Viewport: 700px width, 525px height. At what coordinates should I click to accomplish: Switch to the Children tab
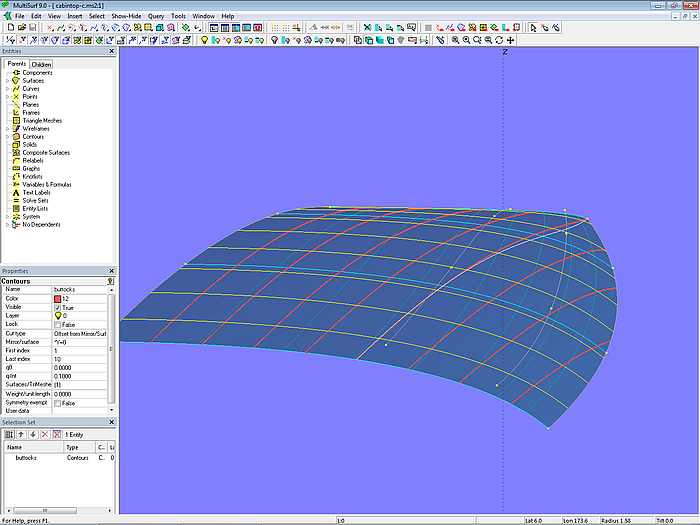41,64
